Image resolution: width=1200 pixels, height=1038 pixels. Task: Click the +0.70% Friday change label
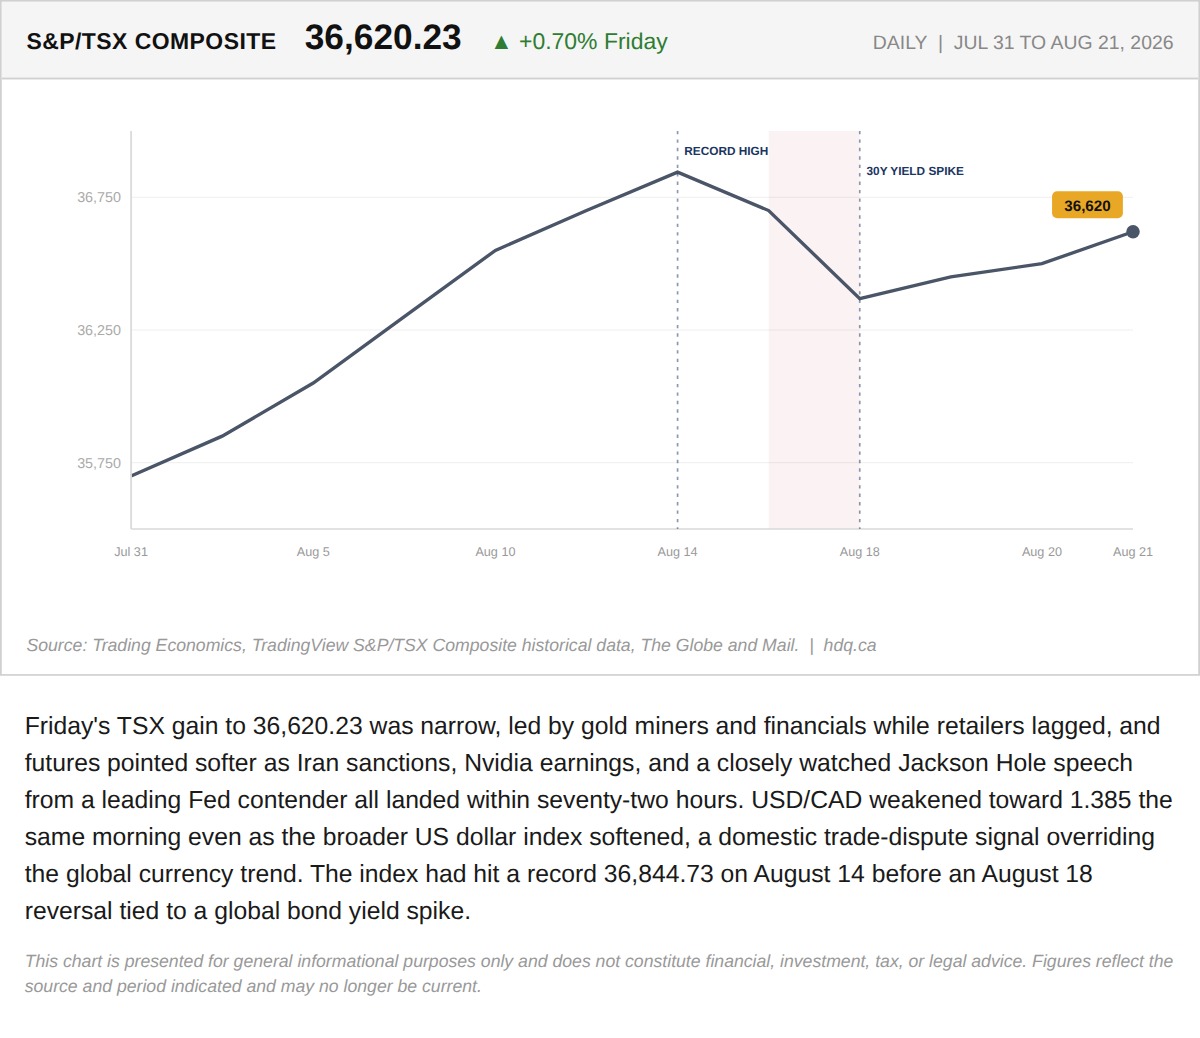[593, 41]
